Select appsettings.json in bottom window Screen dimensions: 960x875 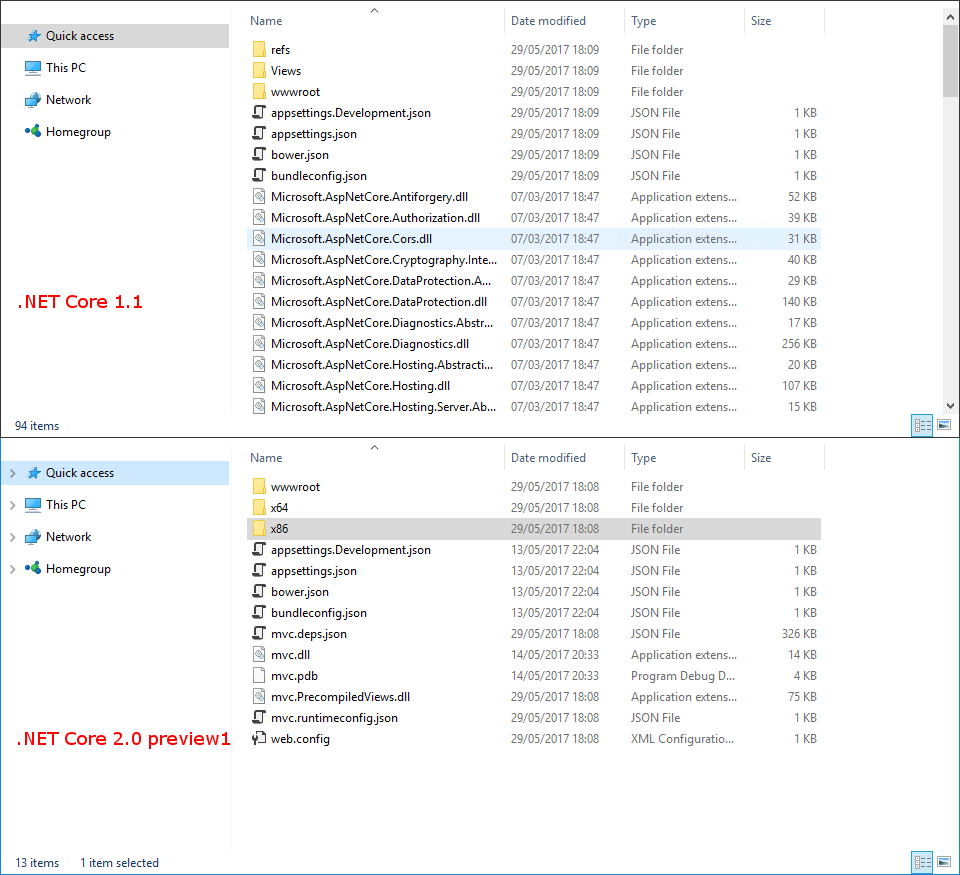[313, 571]
